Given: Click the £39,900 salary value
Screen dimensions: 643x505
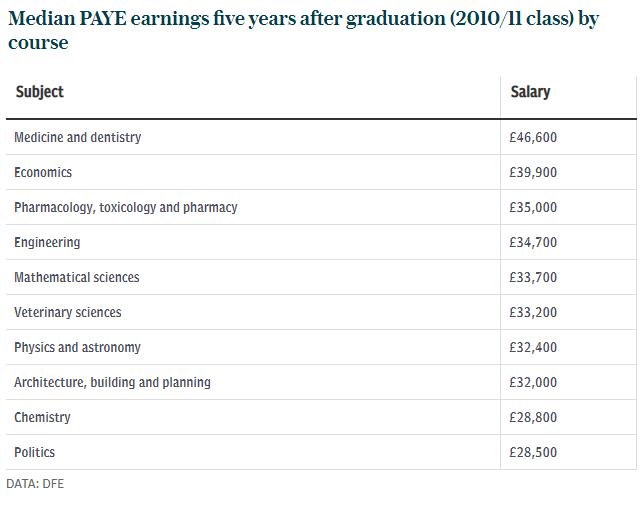Looking at the screenshot, I should point(533,172).
